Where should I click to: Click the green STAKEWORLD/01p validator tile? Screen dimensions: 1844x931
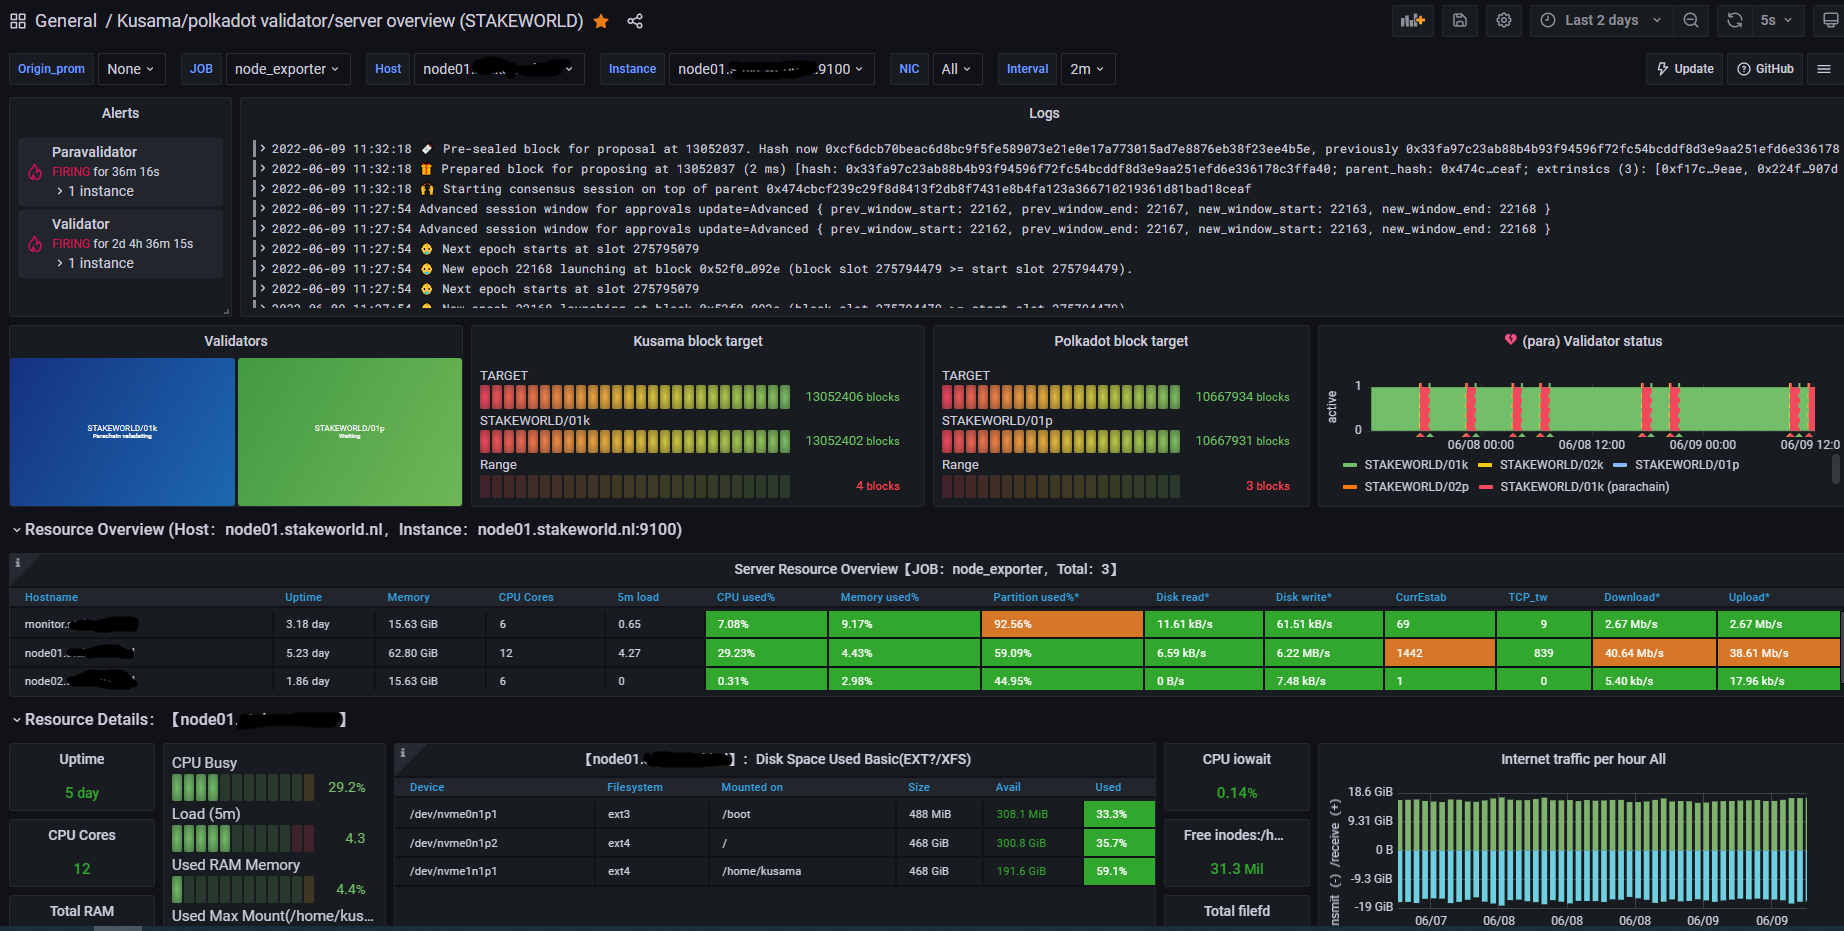(x=350, y=432)
